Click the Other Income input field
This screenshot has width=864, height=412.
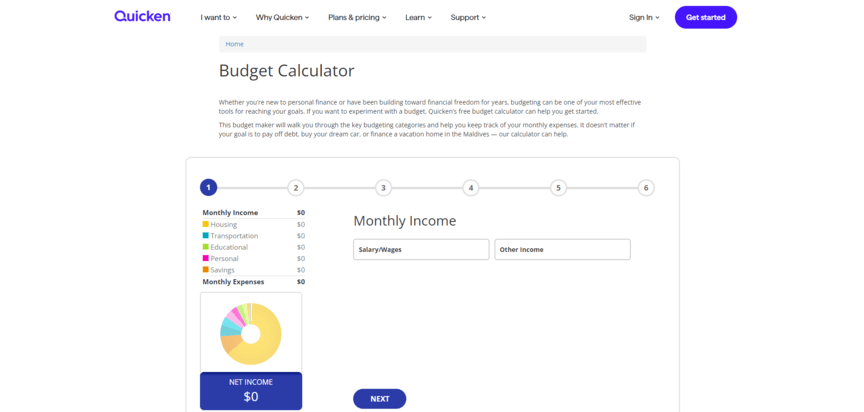pos(563,250)
